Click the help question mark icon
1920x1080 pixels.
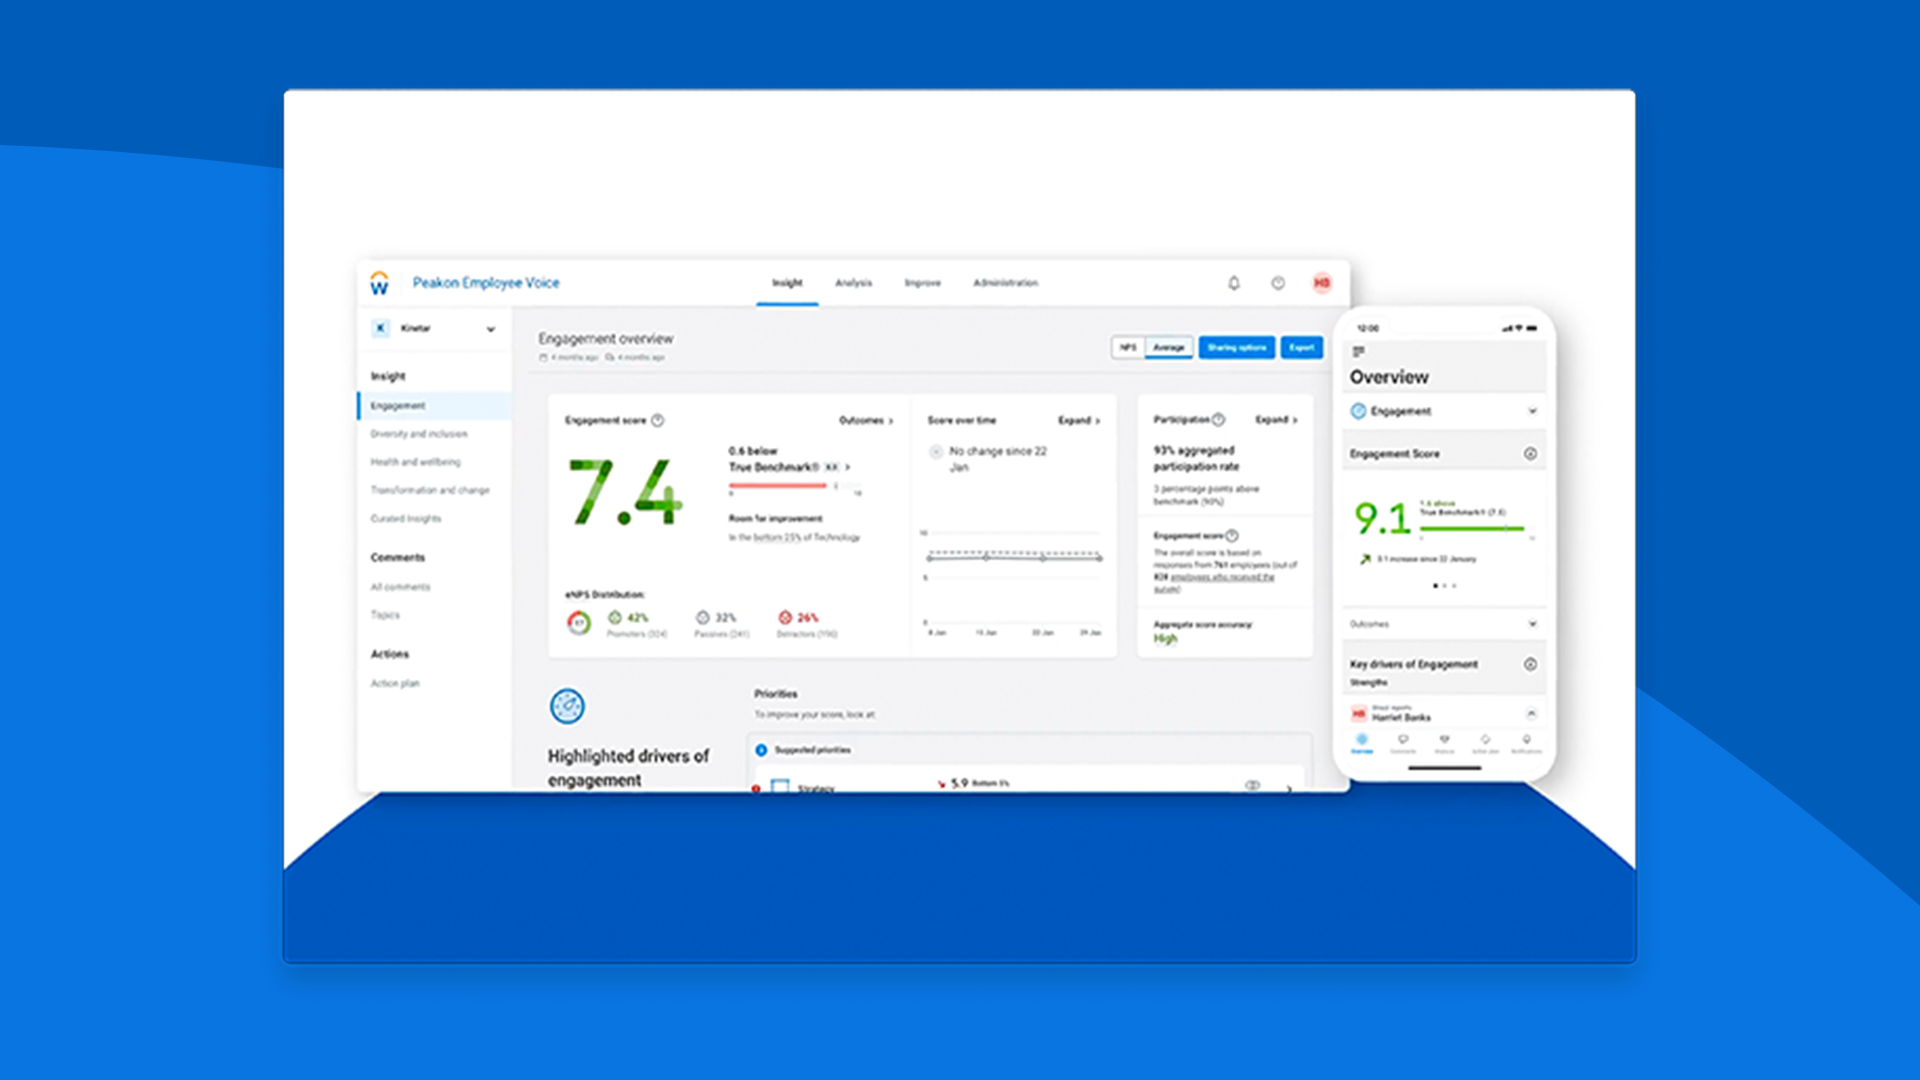1278,283
